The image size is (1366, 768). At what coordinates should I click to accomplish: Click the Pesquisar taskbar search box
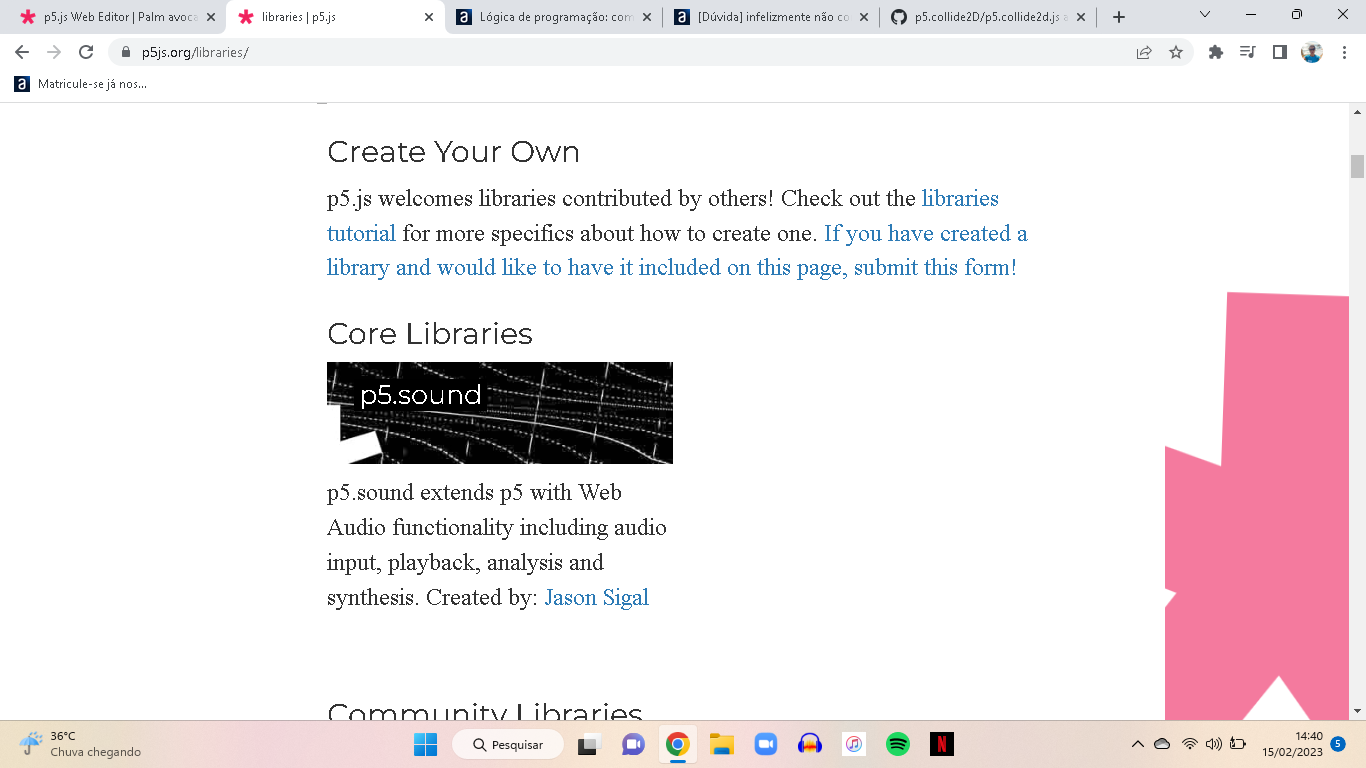(x=508, y=744)
